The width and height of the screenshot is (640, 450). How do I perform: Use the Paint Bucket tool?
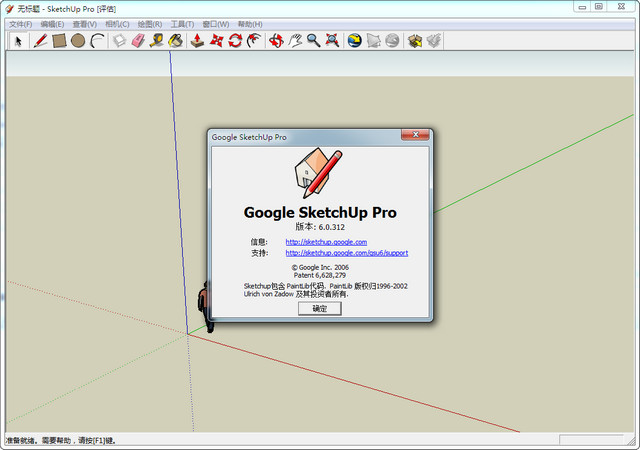176,41
